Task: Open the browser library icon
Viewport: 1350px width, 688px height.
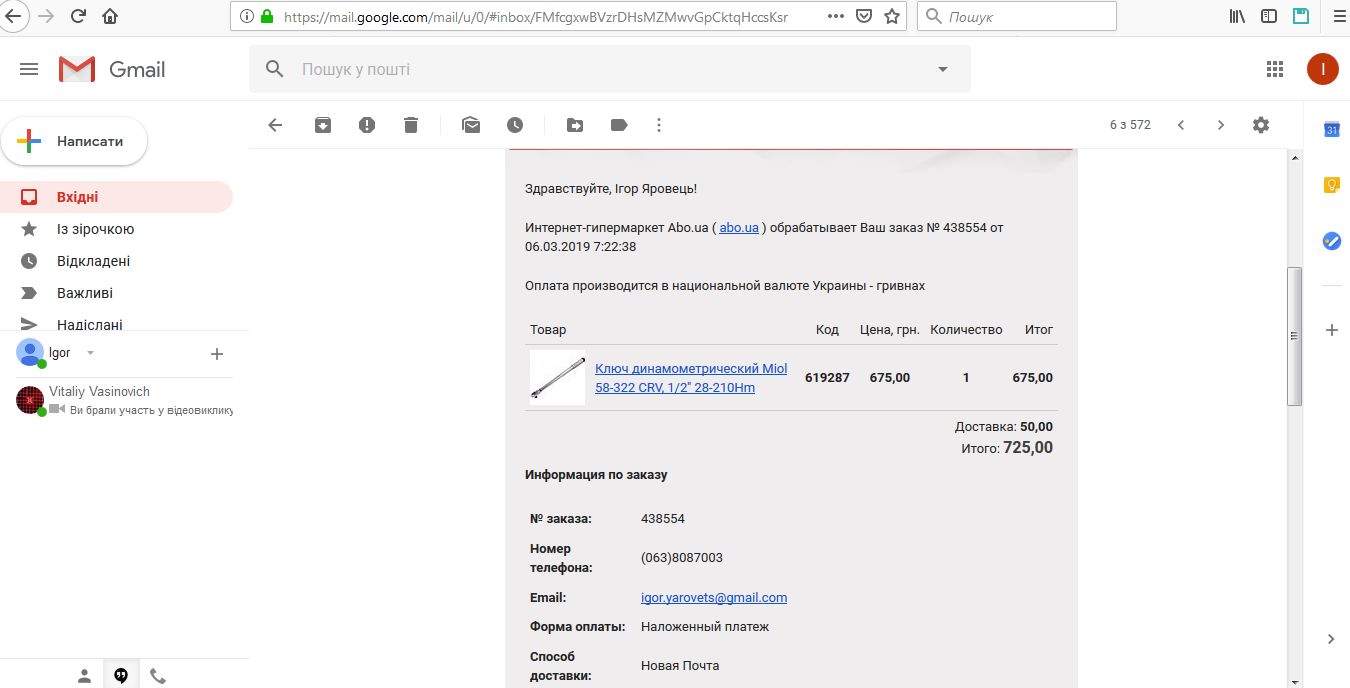Action: click(x=1237, y=16)
